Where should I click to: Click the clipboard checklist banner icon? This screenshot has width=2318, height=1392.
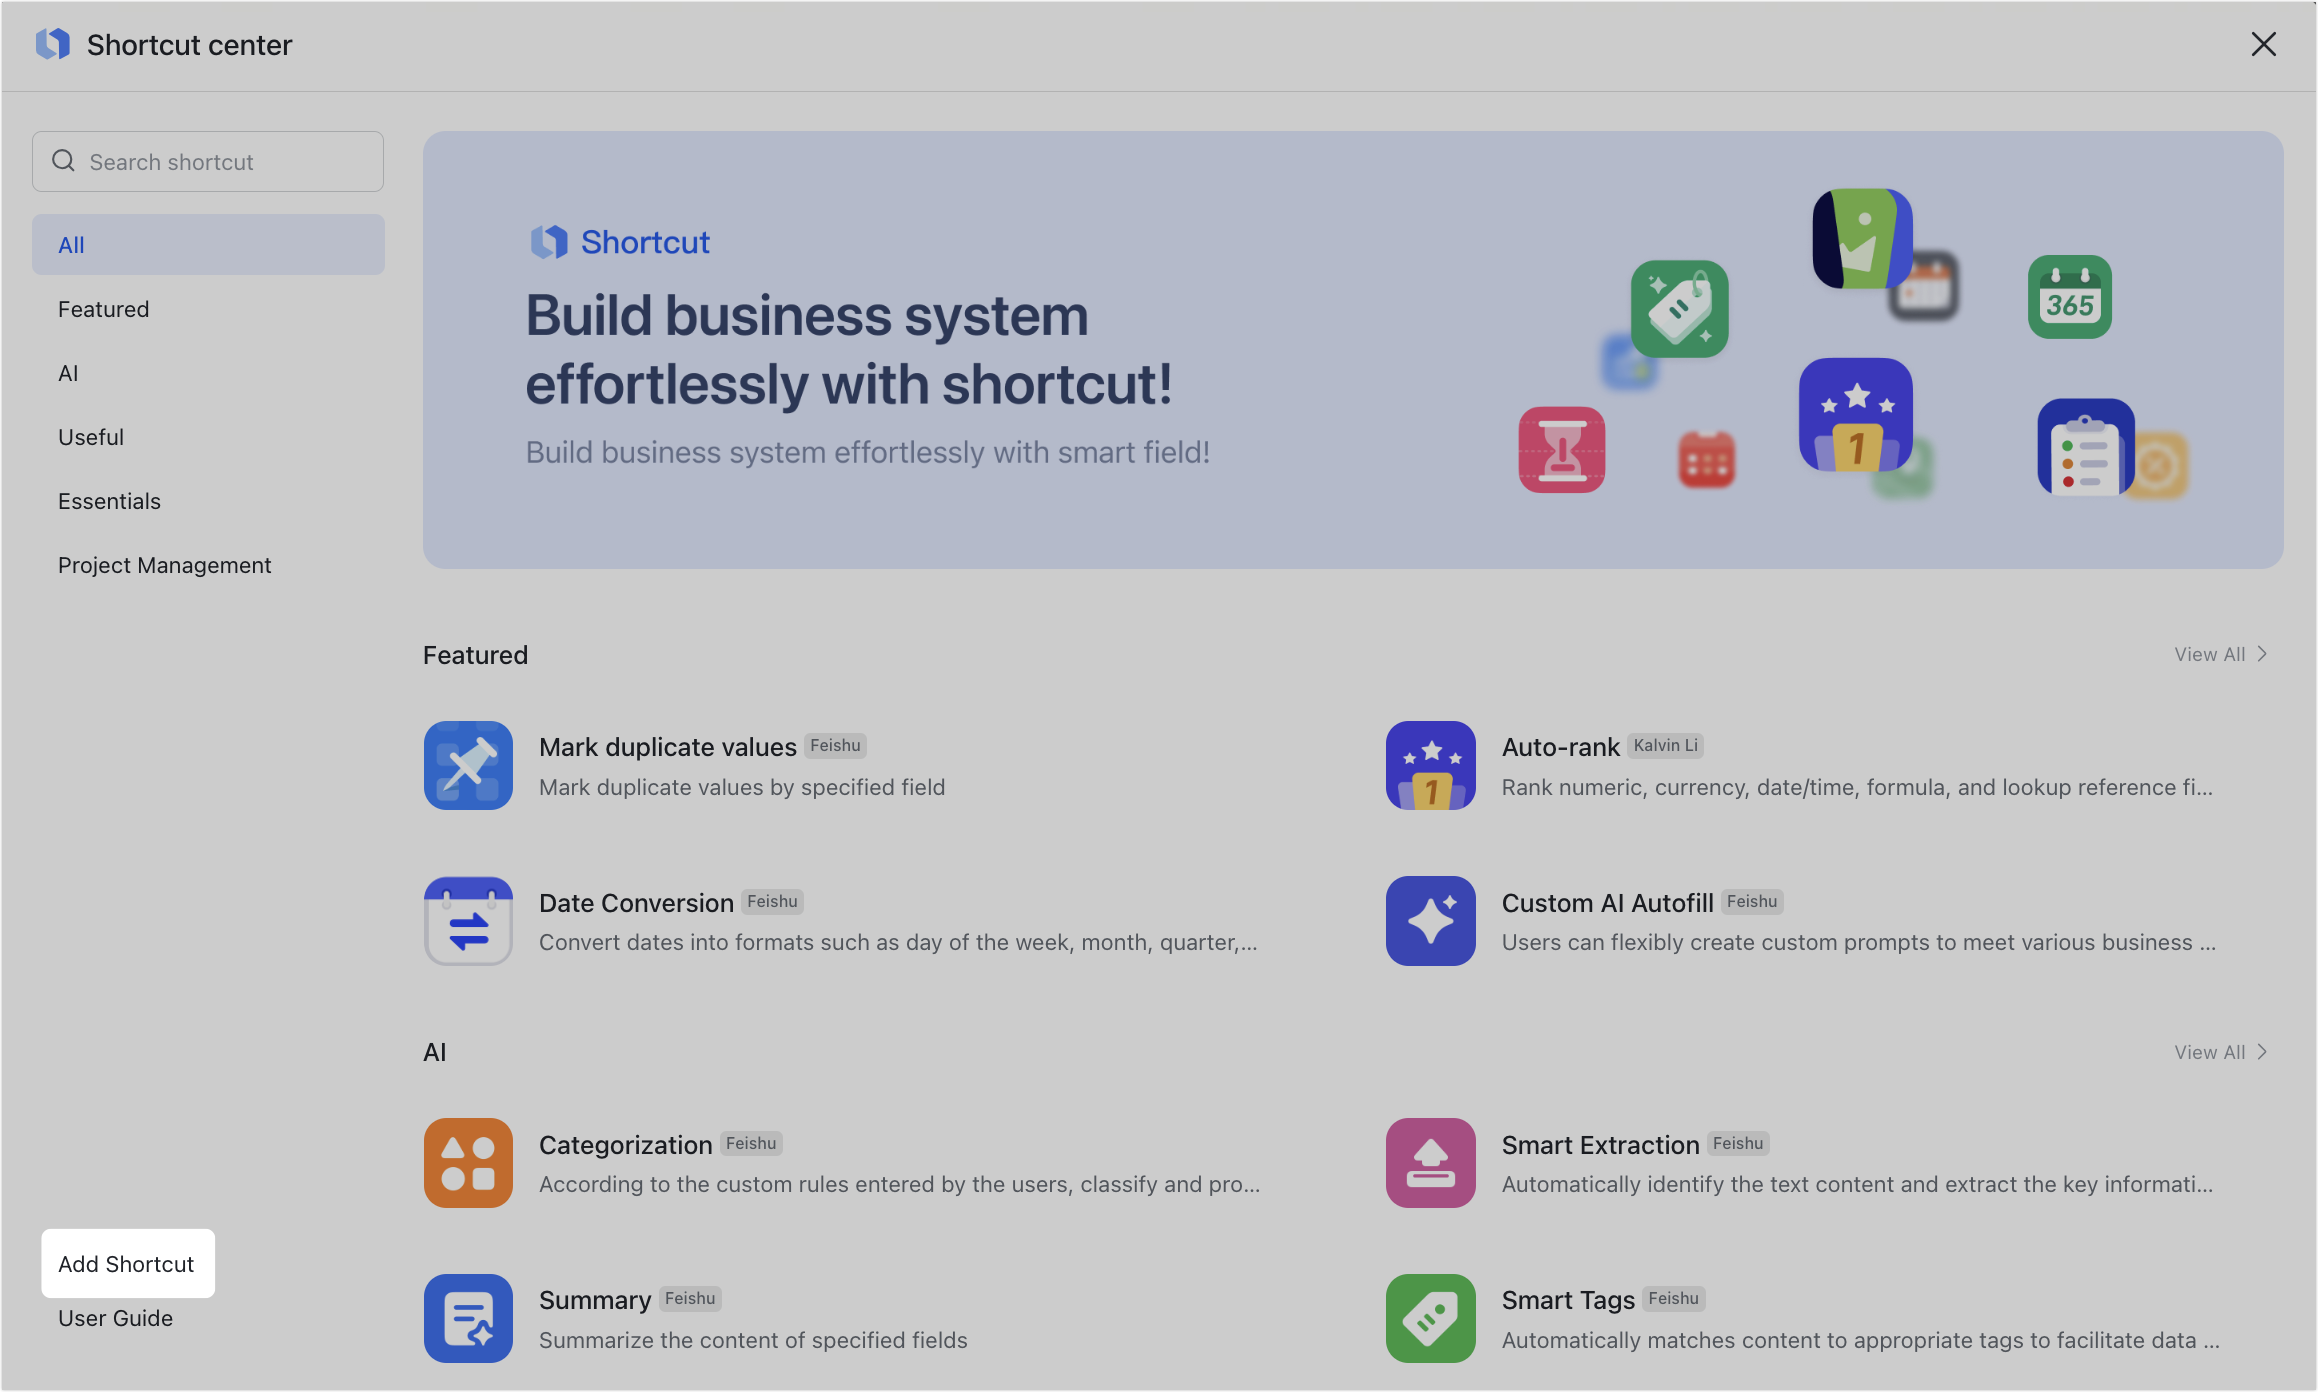(x=2085, y=447)
